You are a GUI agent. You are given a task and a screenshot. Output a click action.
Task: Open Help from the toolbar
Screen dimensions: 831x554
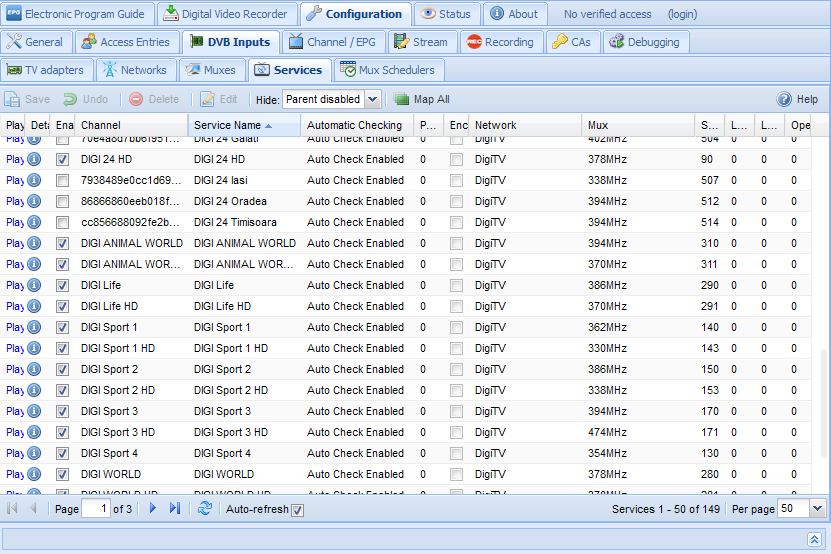(798, 99)
